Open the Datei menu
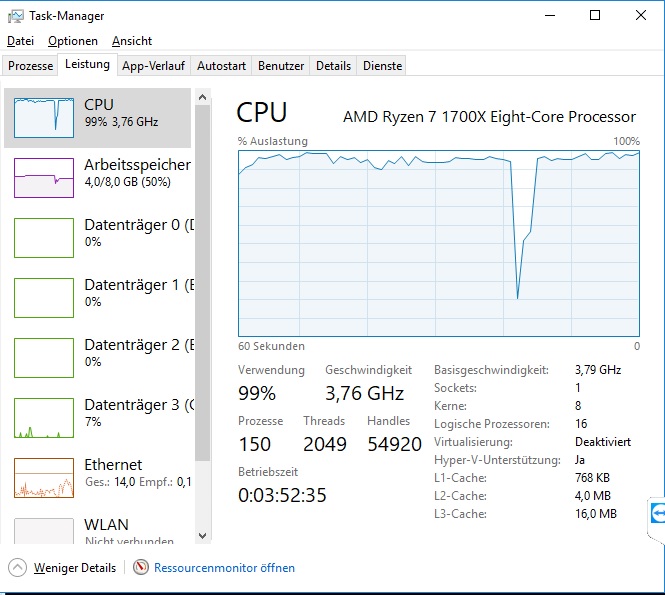The width and height of the screenshot is (665, 595). pyautogui.click(x=20, y=41)
